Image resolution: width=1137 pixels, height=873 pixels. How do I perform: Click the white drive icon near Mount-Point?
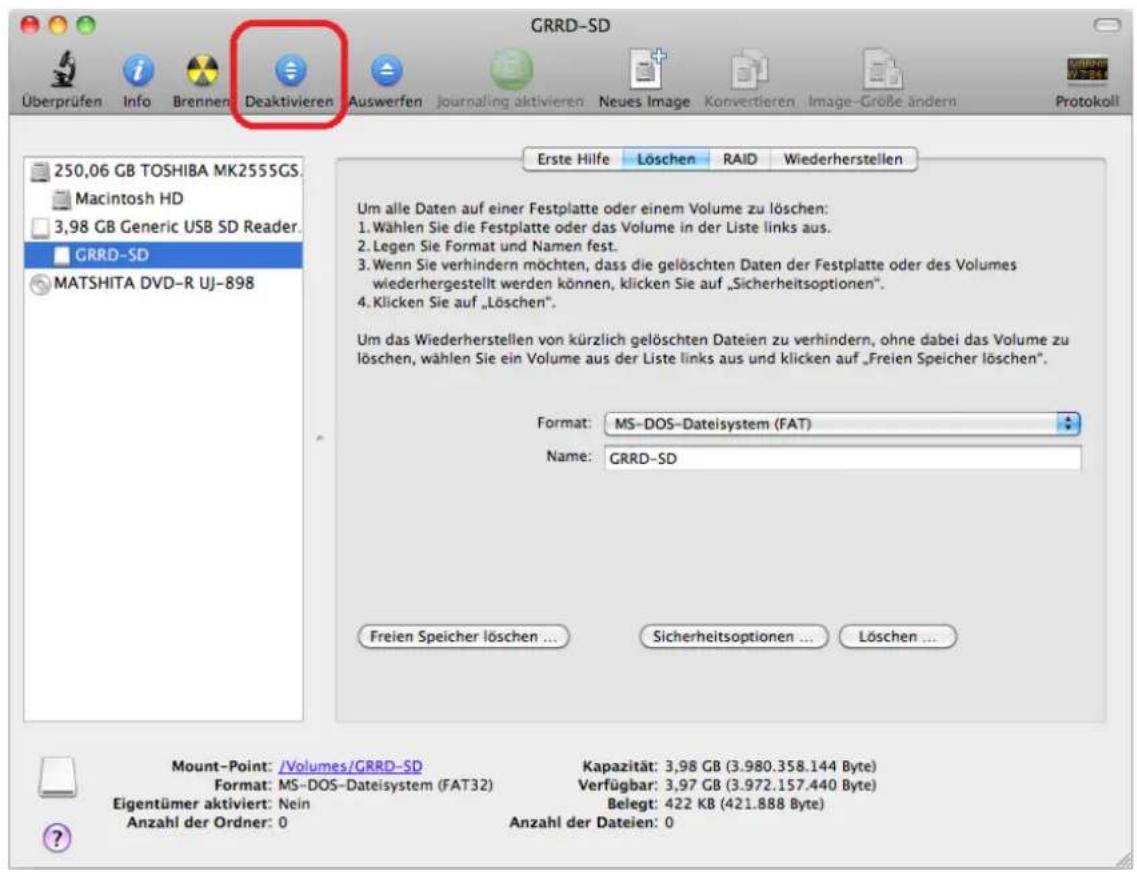pos(58,778)
